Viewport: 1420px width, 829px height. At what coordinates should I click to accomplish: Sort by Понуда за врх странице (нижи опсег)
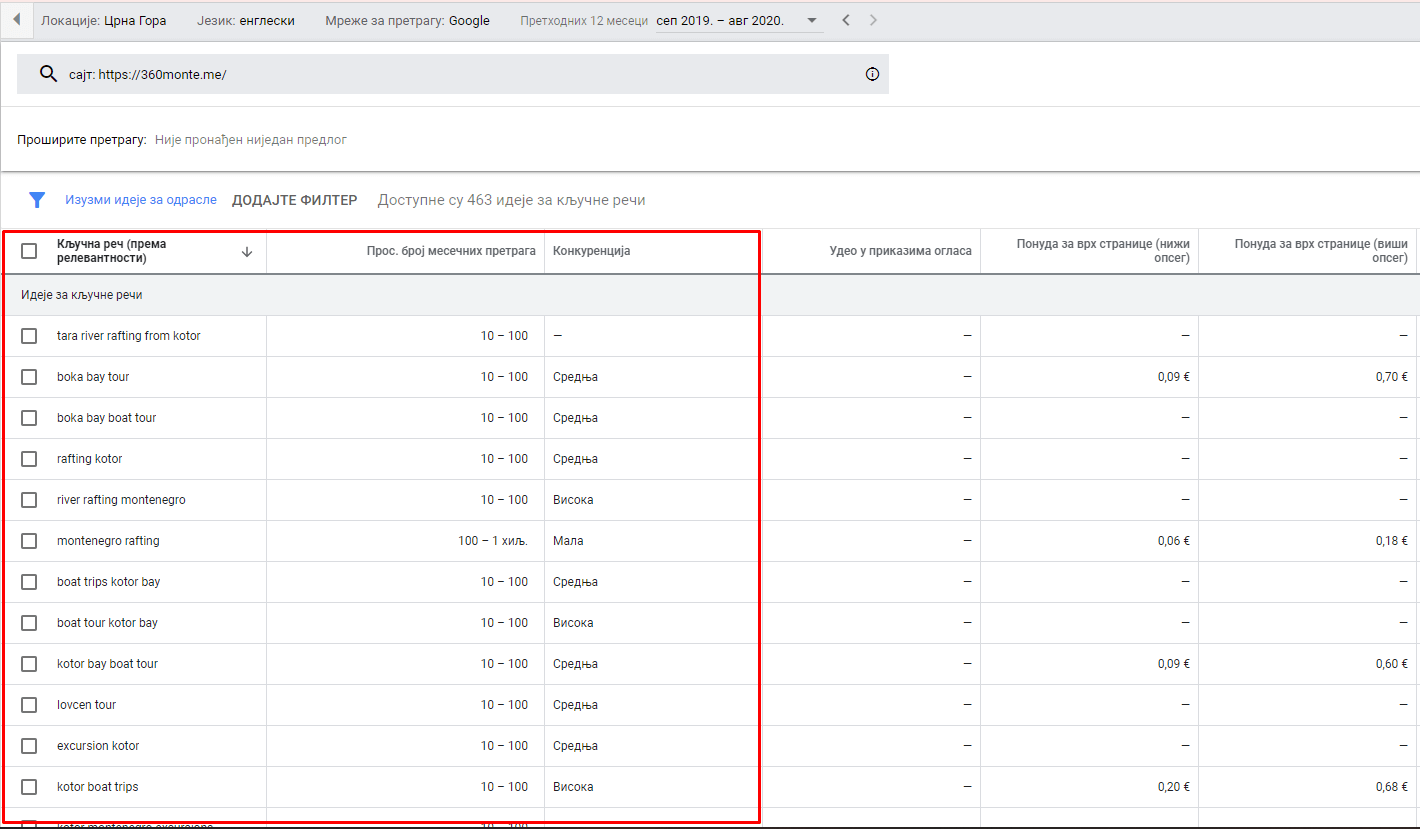pyautogui.click(x=1103, y=251)
